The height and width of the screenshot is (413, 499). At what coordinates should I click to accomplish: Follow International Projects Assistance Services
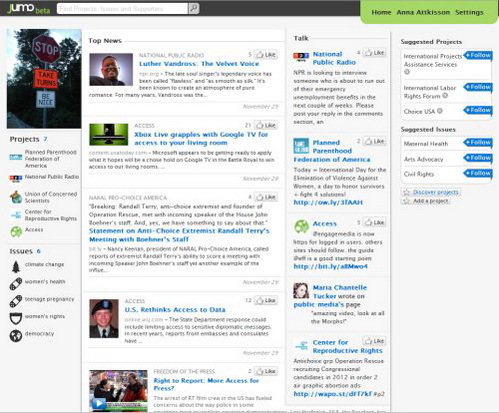[x=478, y=55]
